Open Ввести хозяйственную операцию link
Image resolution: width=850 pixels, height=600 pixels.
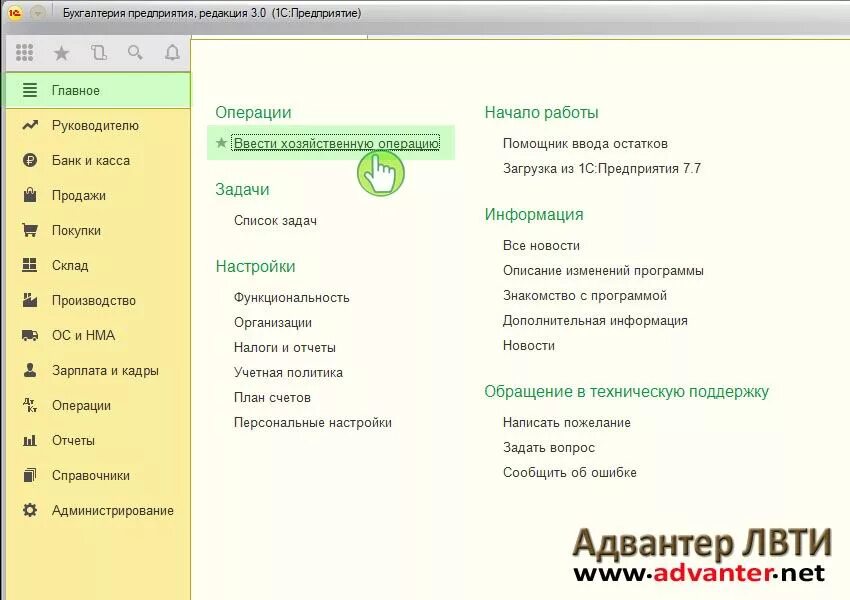[x=336, y=143]
